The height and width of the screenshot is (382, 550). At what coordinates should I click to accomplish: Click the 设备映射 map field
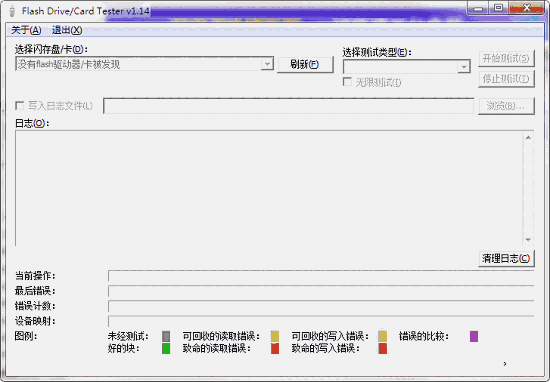tap(321, 321)
